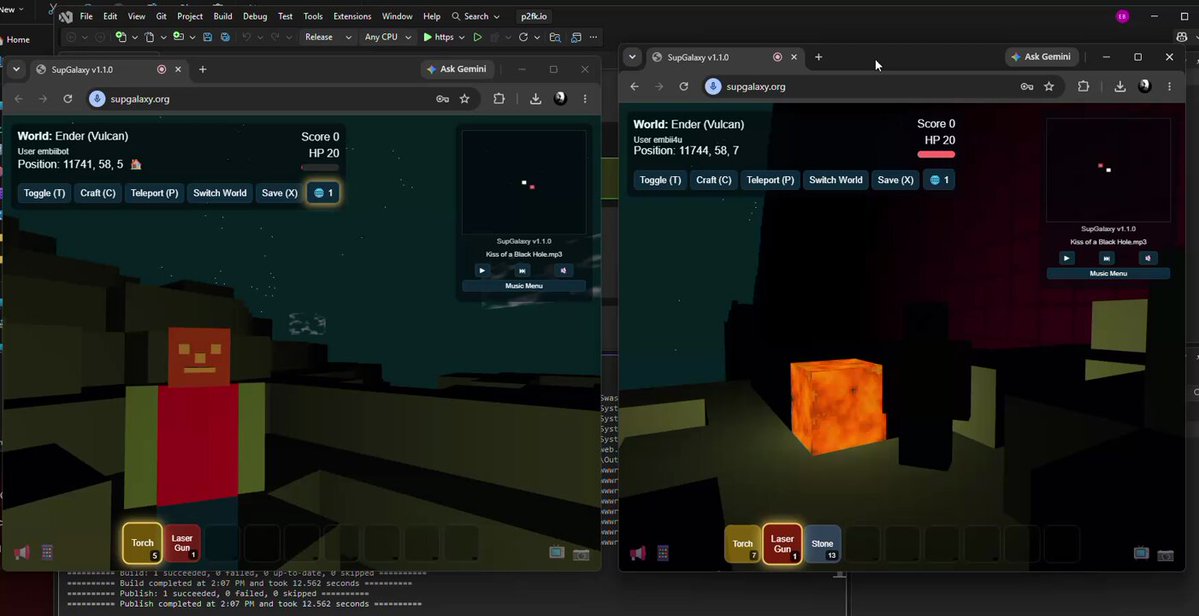The image size is (1199, 616).
Task: Click the Toggle (T) button in the left game
Action: pos(44,193)
